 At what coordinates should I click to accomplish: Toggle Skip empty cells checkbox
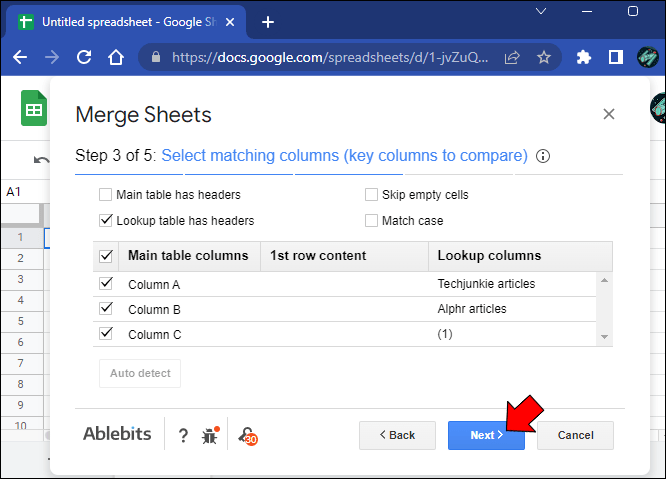tap(371, 194)
